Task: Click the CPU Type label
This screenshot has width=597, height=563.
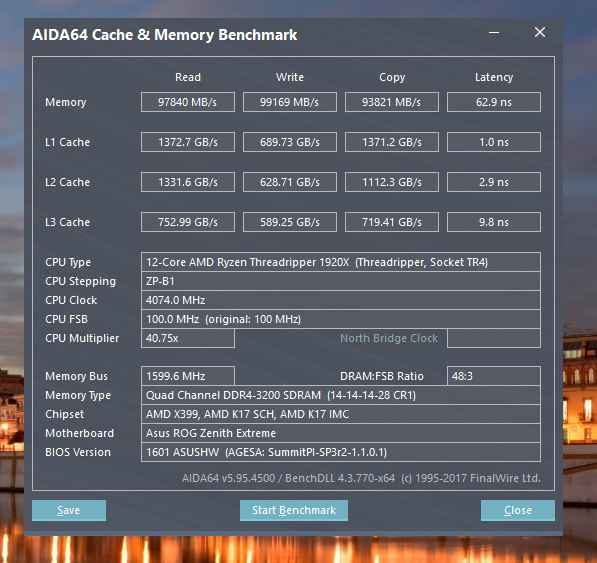Action: coord(68,262)
